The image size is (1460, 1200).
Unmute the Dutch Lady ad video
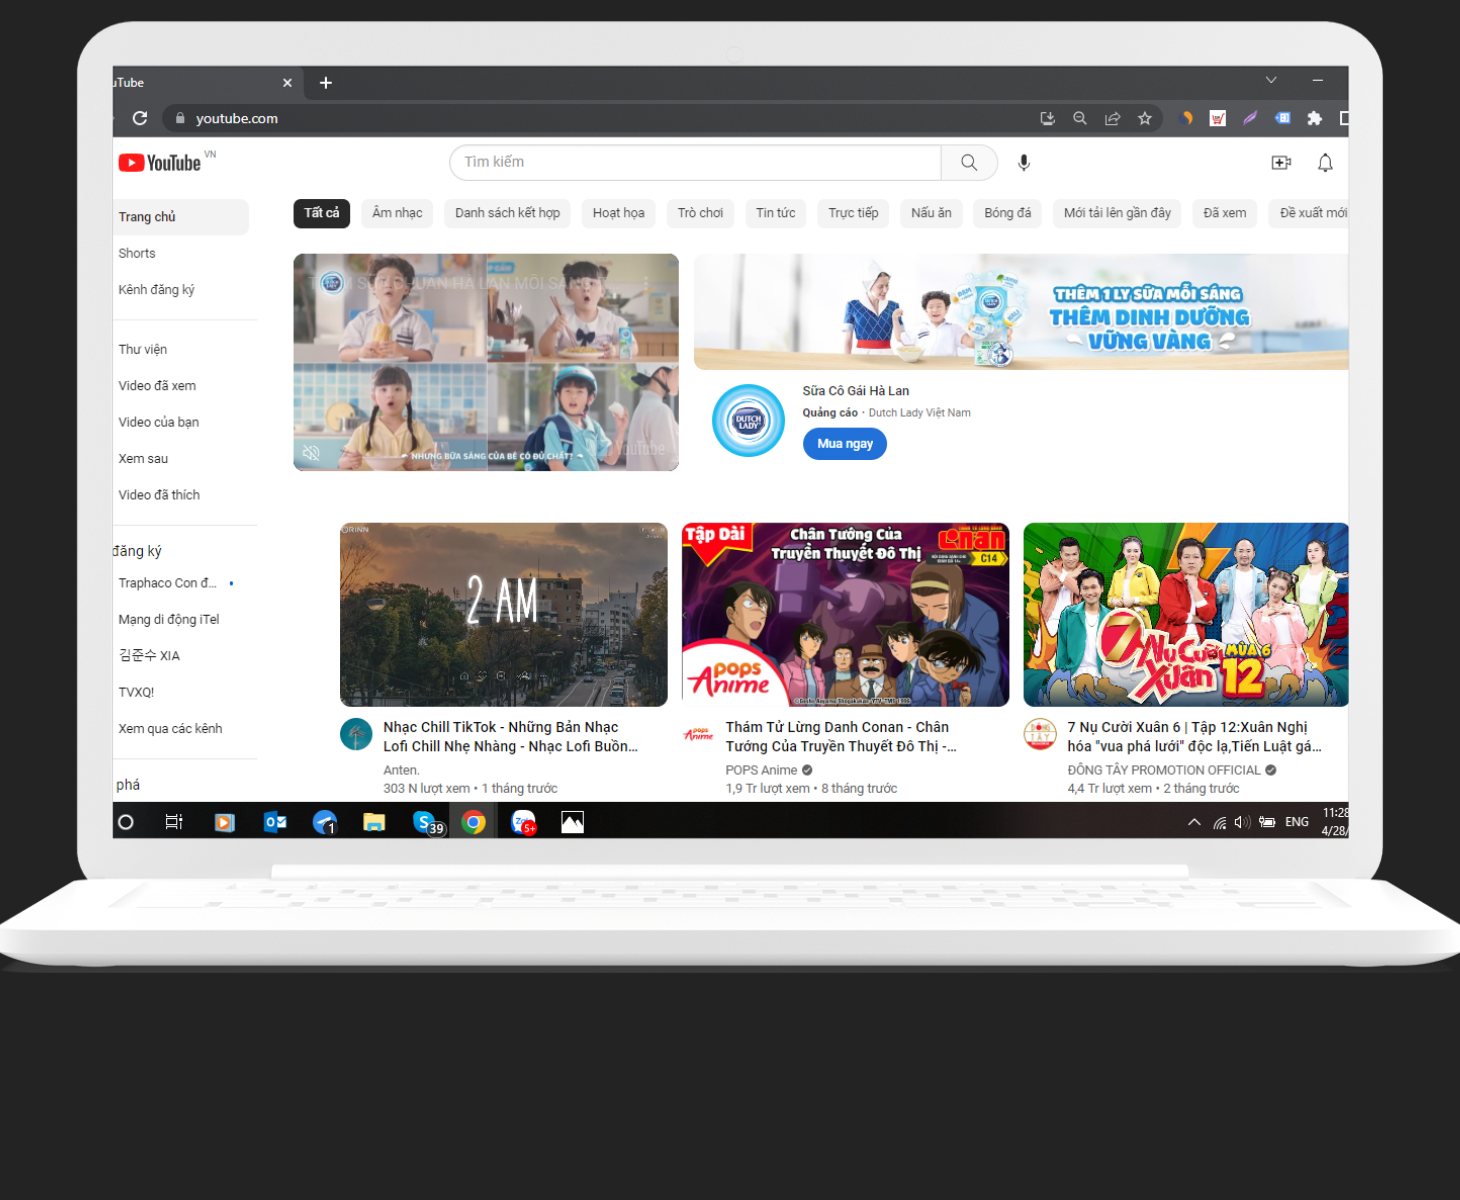tap(311, 453)
